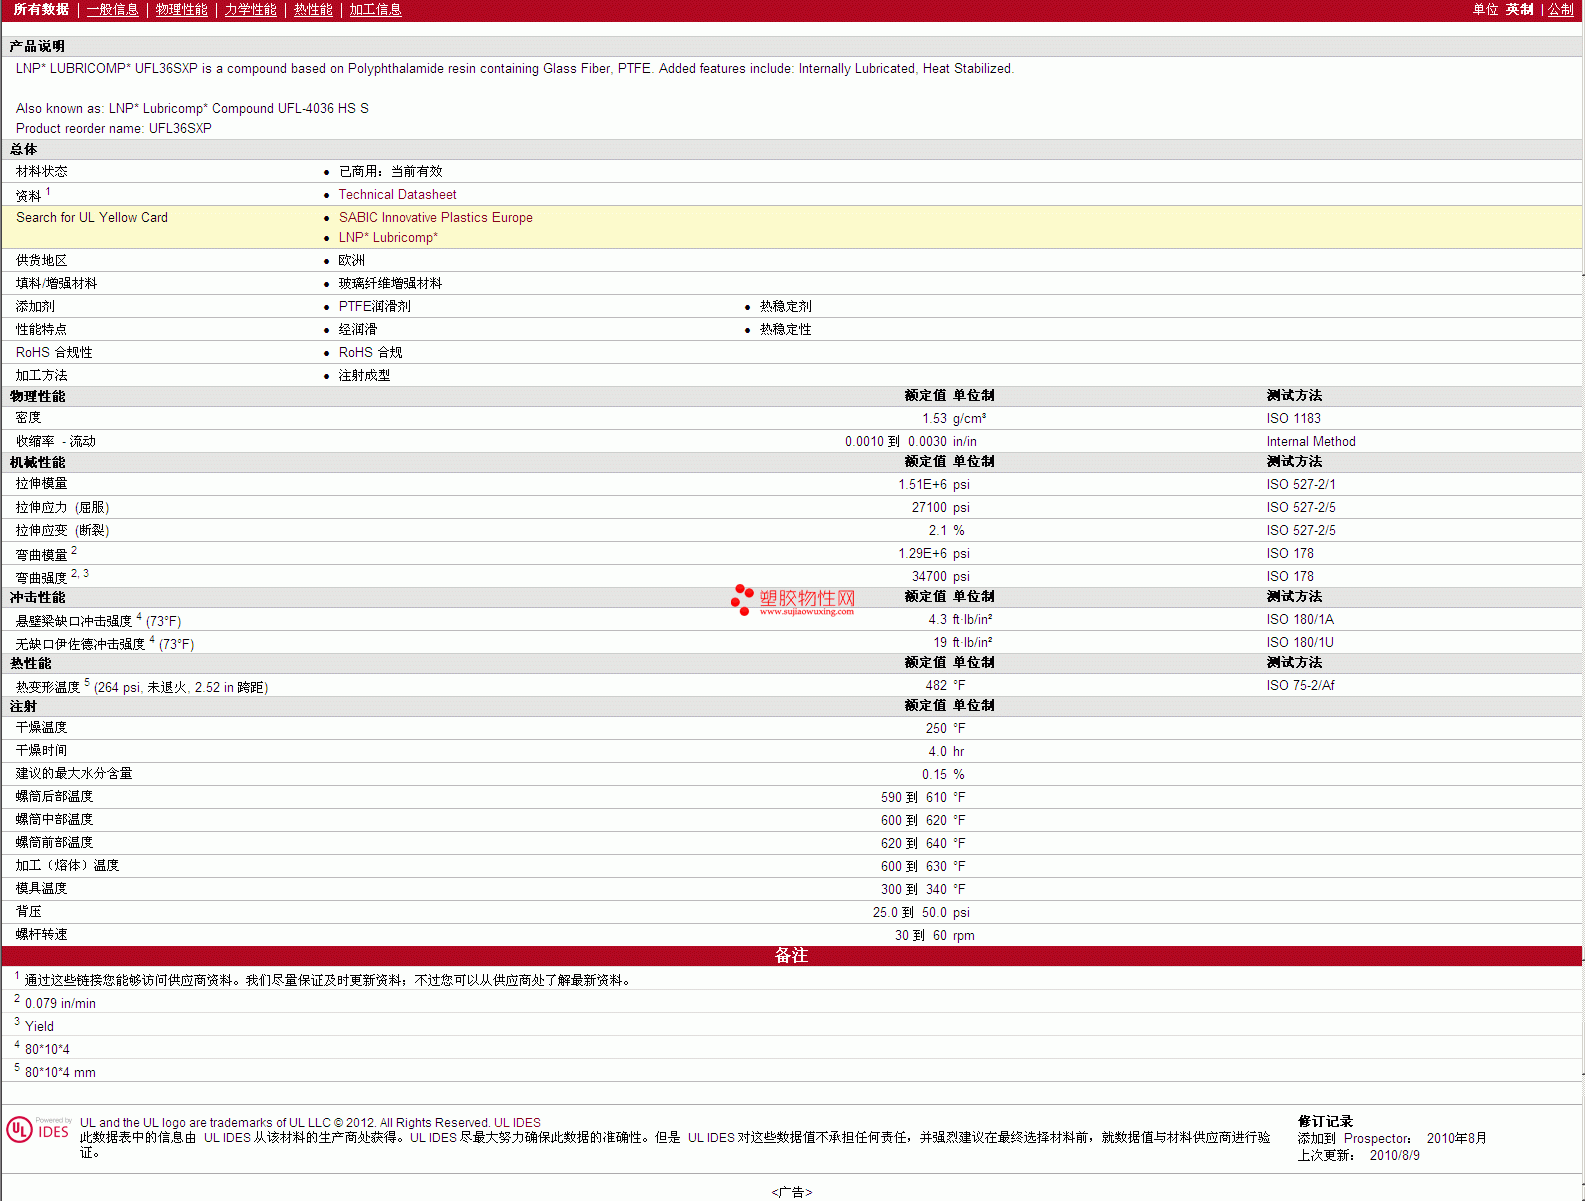Open the LNP* Lubricomp* link
The height and width of the screenshot is (1201, 1585).
coord(388,238)
